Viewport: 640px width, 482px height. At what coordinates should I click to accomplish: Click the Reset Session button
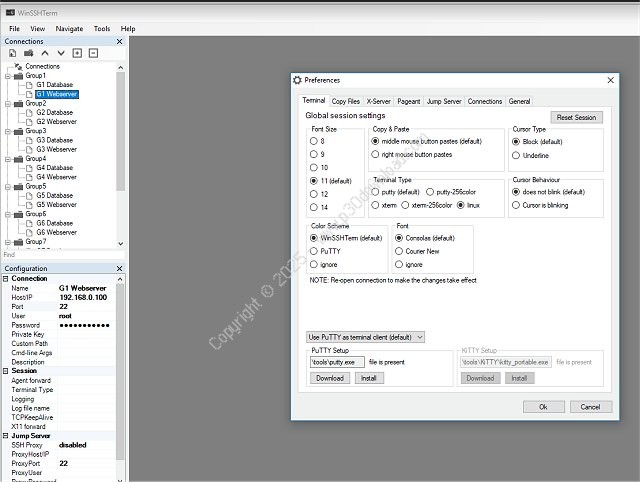(x=576, y=118)
